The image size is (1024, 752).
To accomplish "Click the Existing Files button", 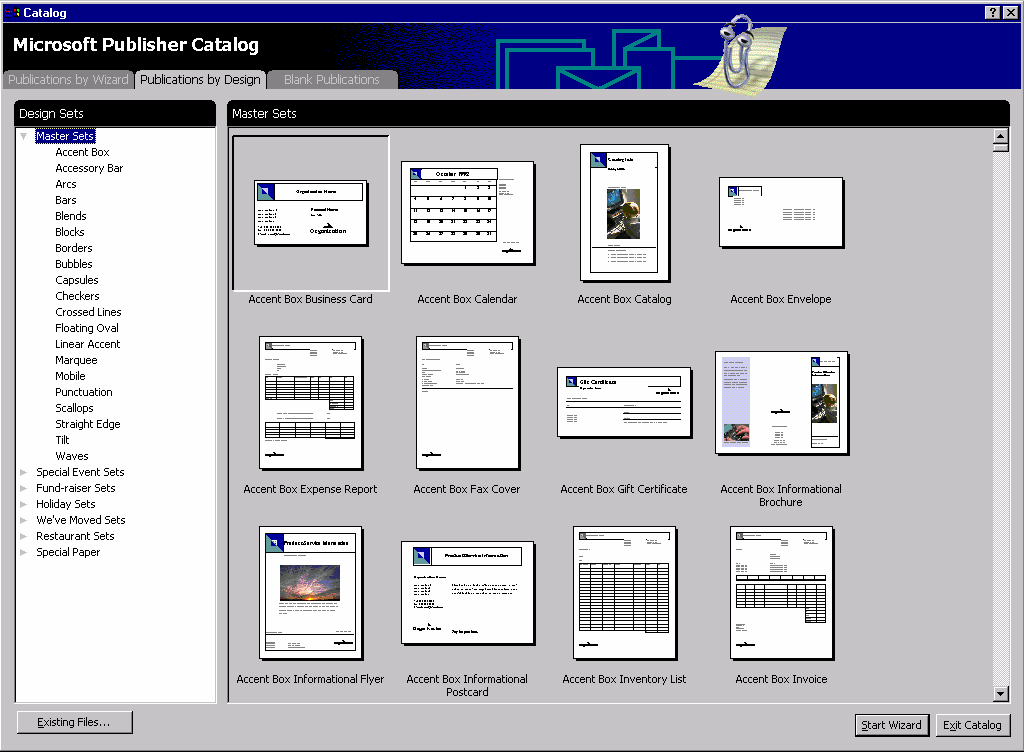I will [74, 722].
